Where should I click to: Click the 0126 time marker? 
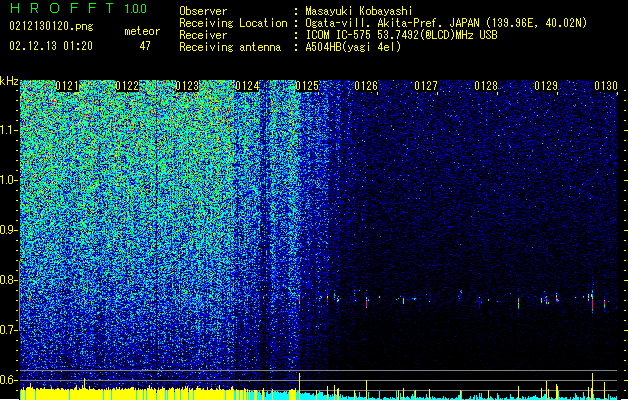pos(366,86)
